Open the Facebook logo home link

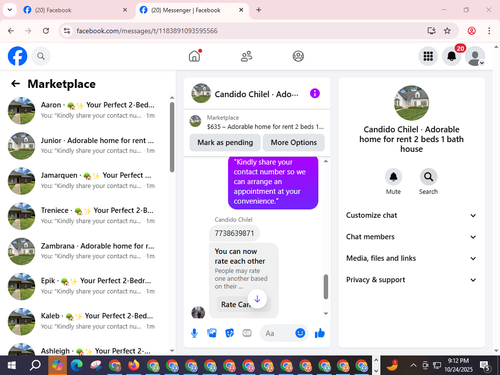pos(17,56)
